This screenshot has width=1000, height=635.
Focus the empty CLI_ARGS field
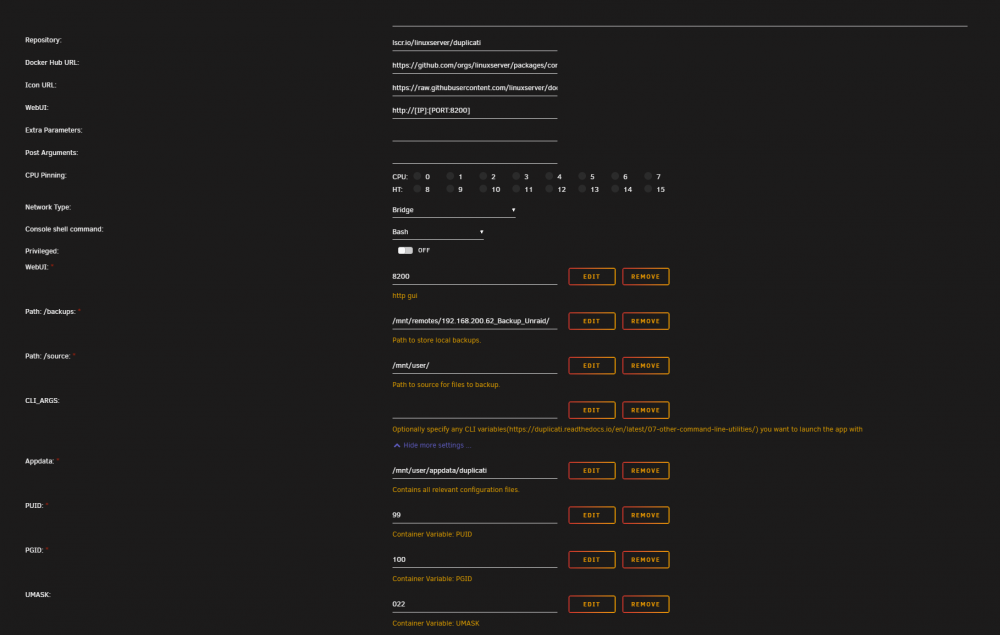474,411
